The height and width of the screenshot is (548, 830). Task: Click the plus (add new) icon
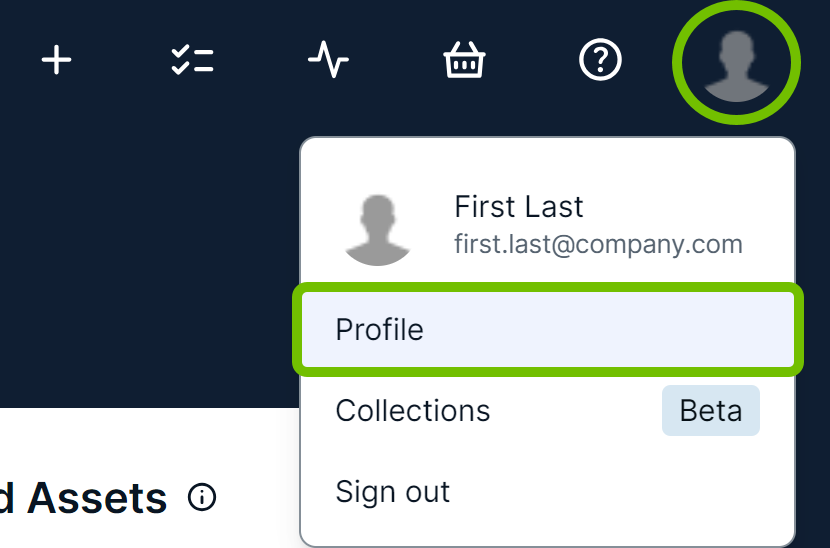(x=57, y=62)
